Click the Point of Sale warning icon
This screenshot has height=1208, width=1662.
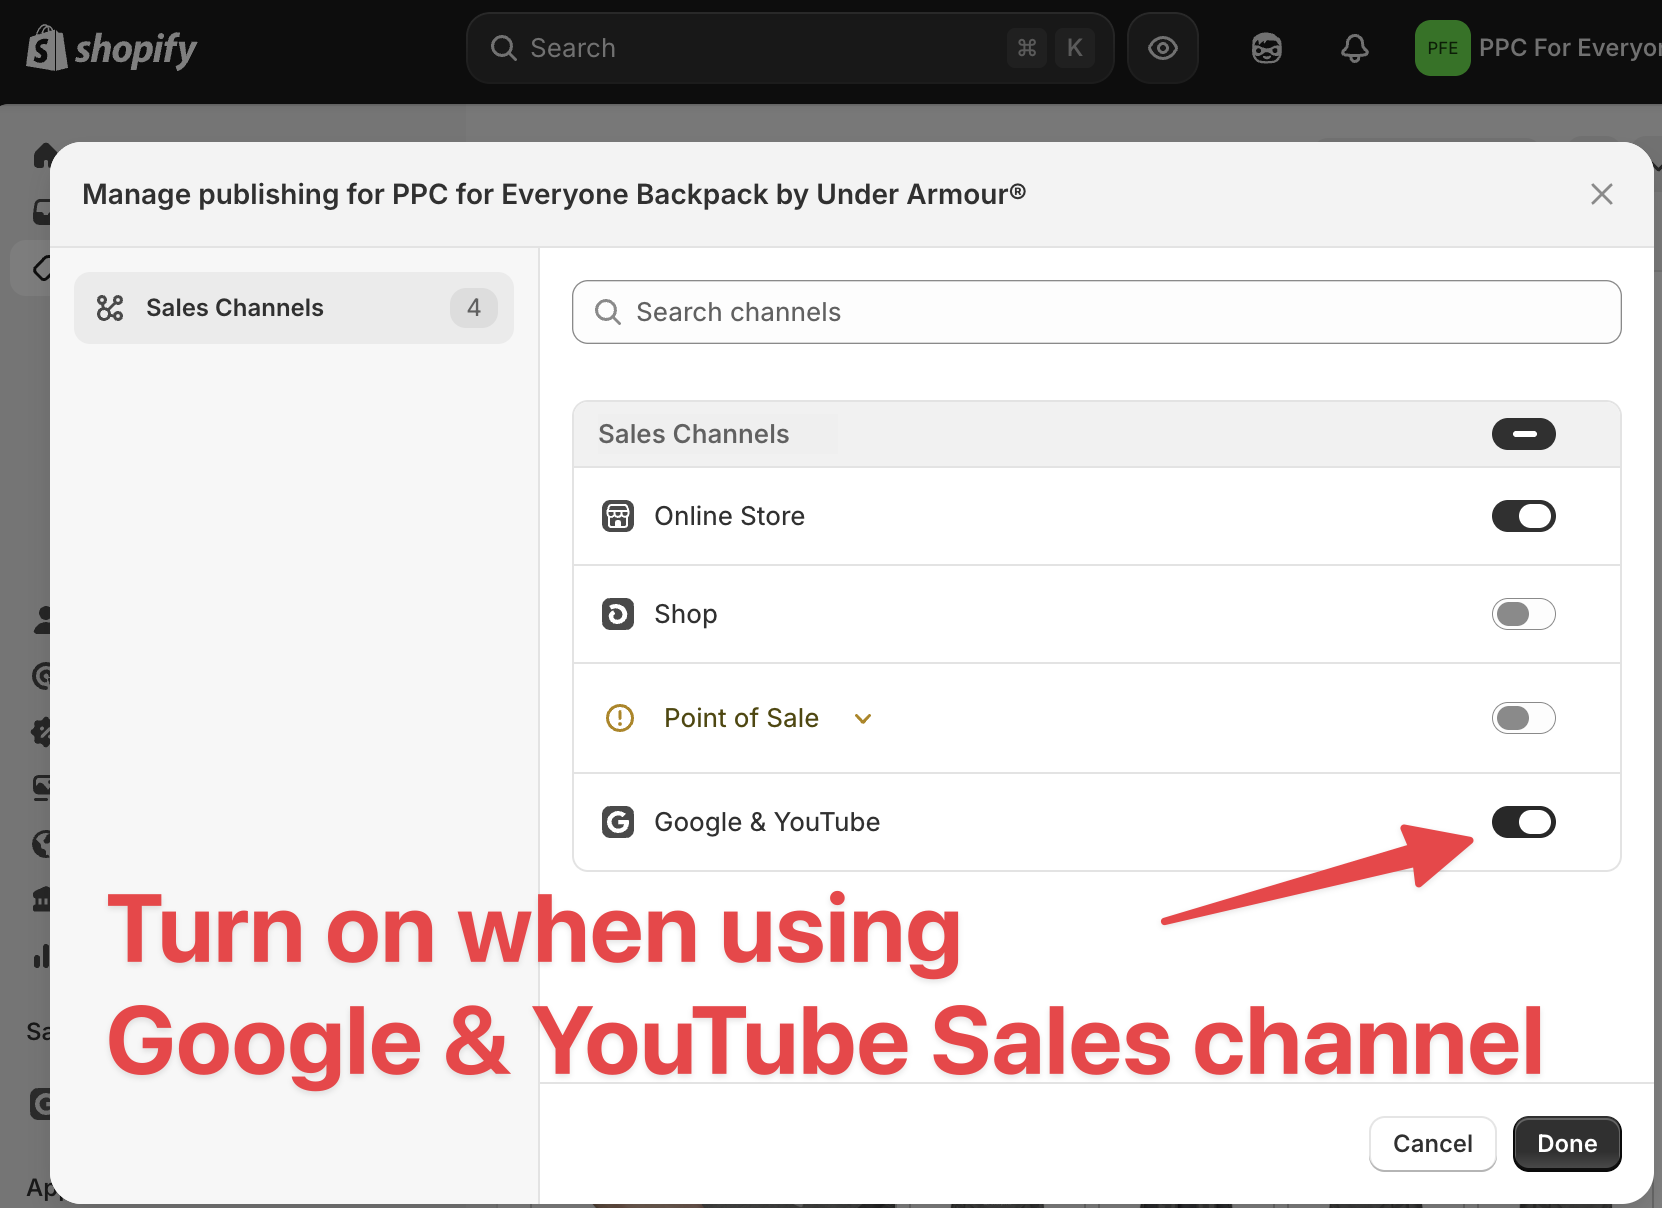[x=620, y=718]
